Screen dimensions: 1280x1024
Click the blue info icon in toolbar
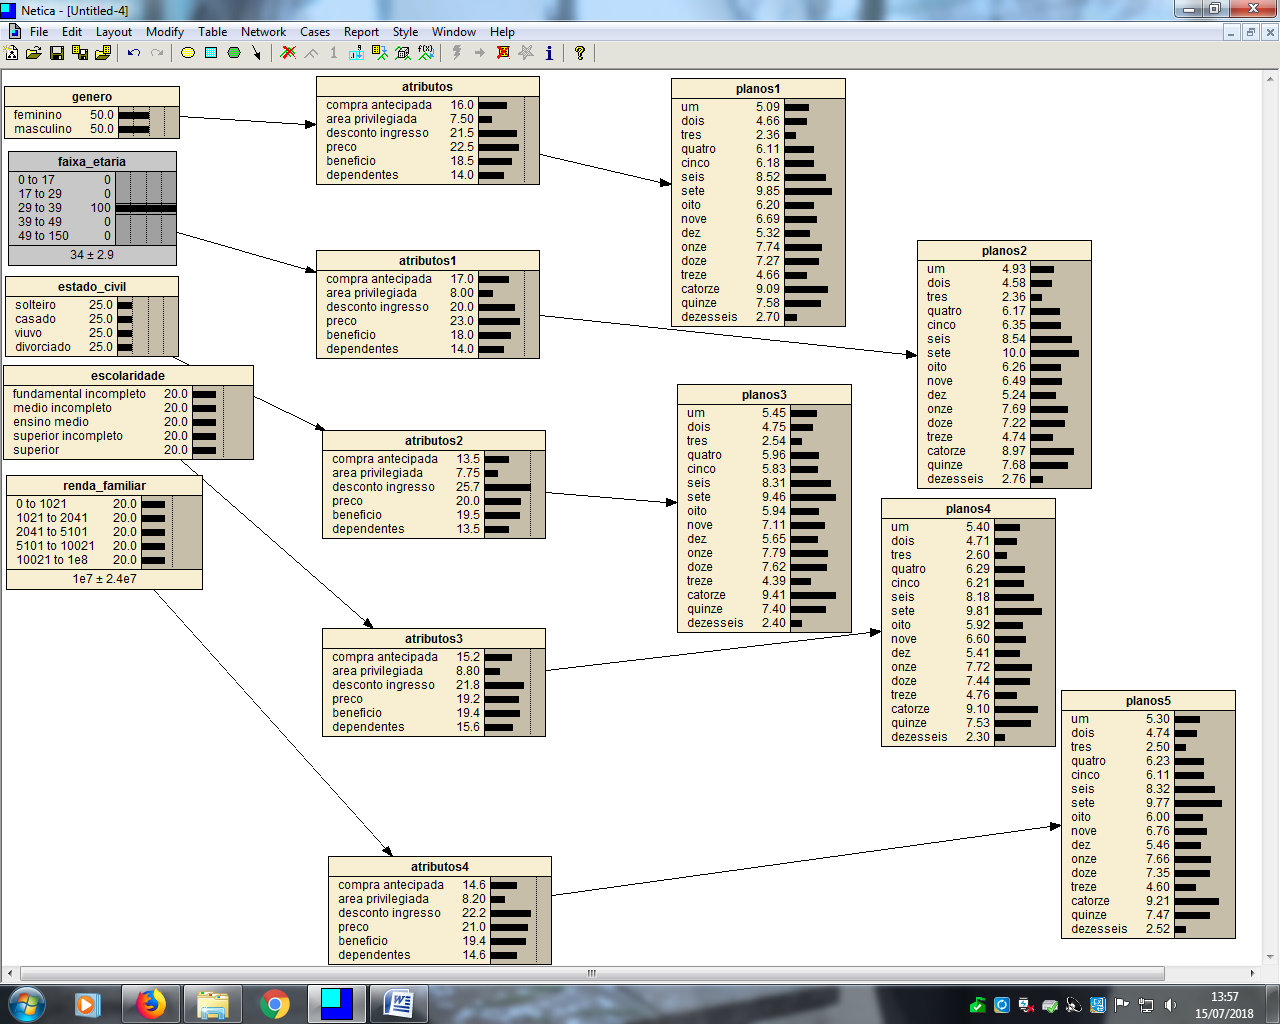(548, 53)
